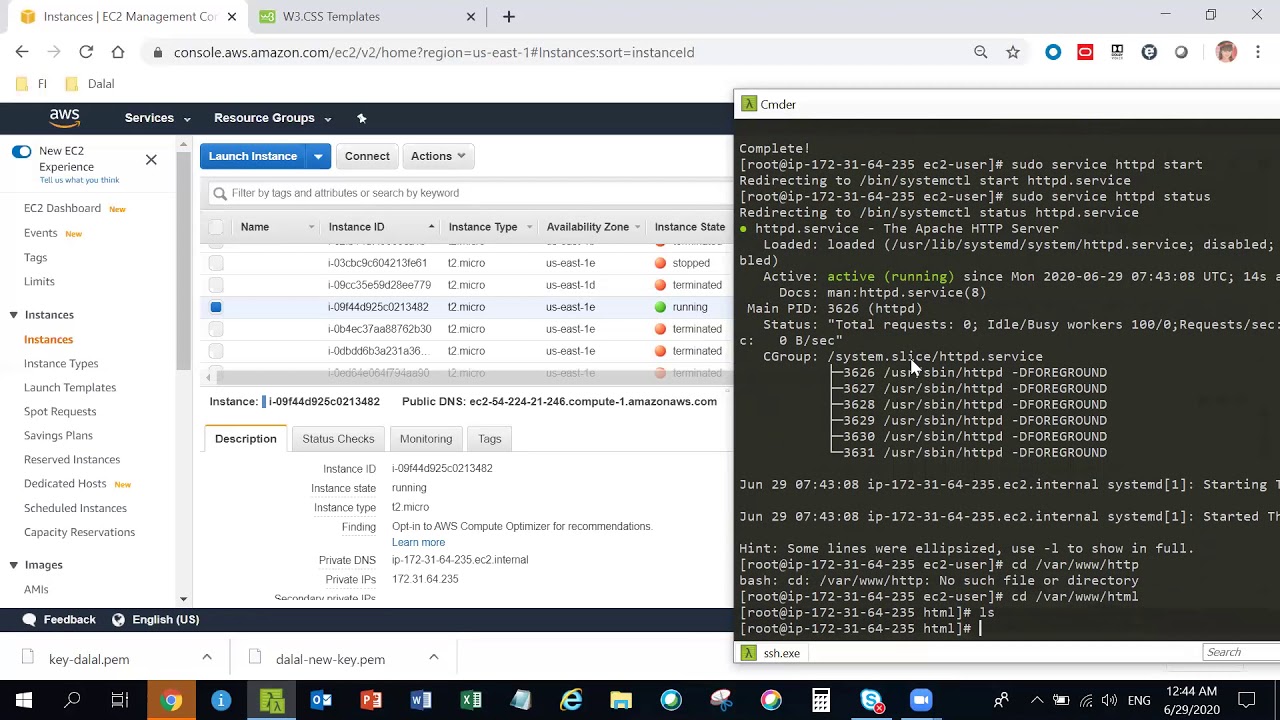Open Word from the taskbar
Viewport: 1280px width, 720px height.
[x=421, y=700]
